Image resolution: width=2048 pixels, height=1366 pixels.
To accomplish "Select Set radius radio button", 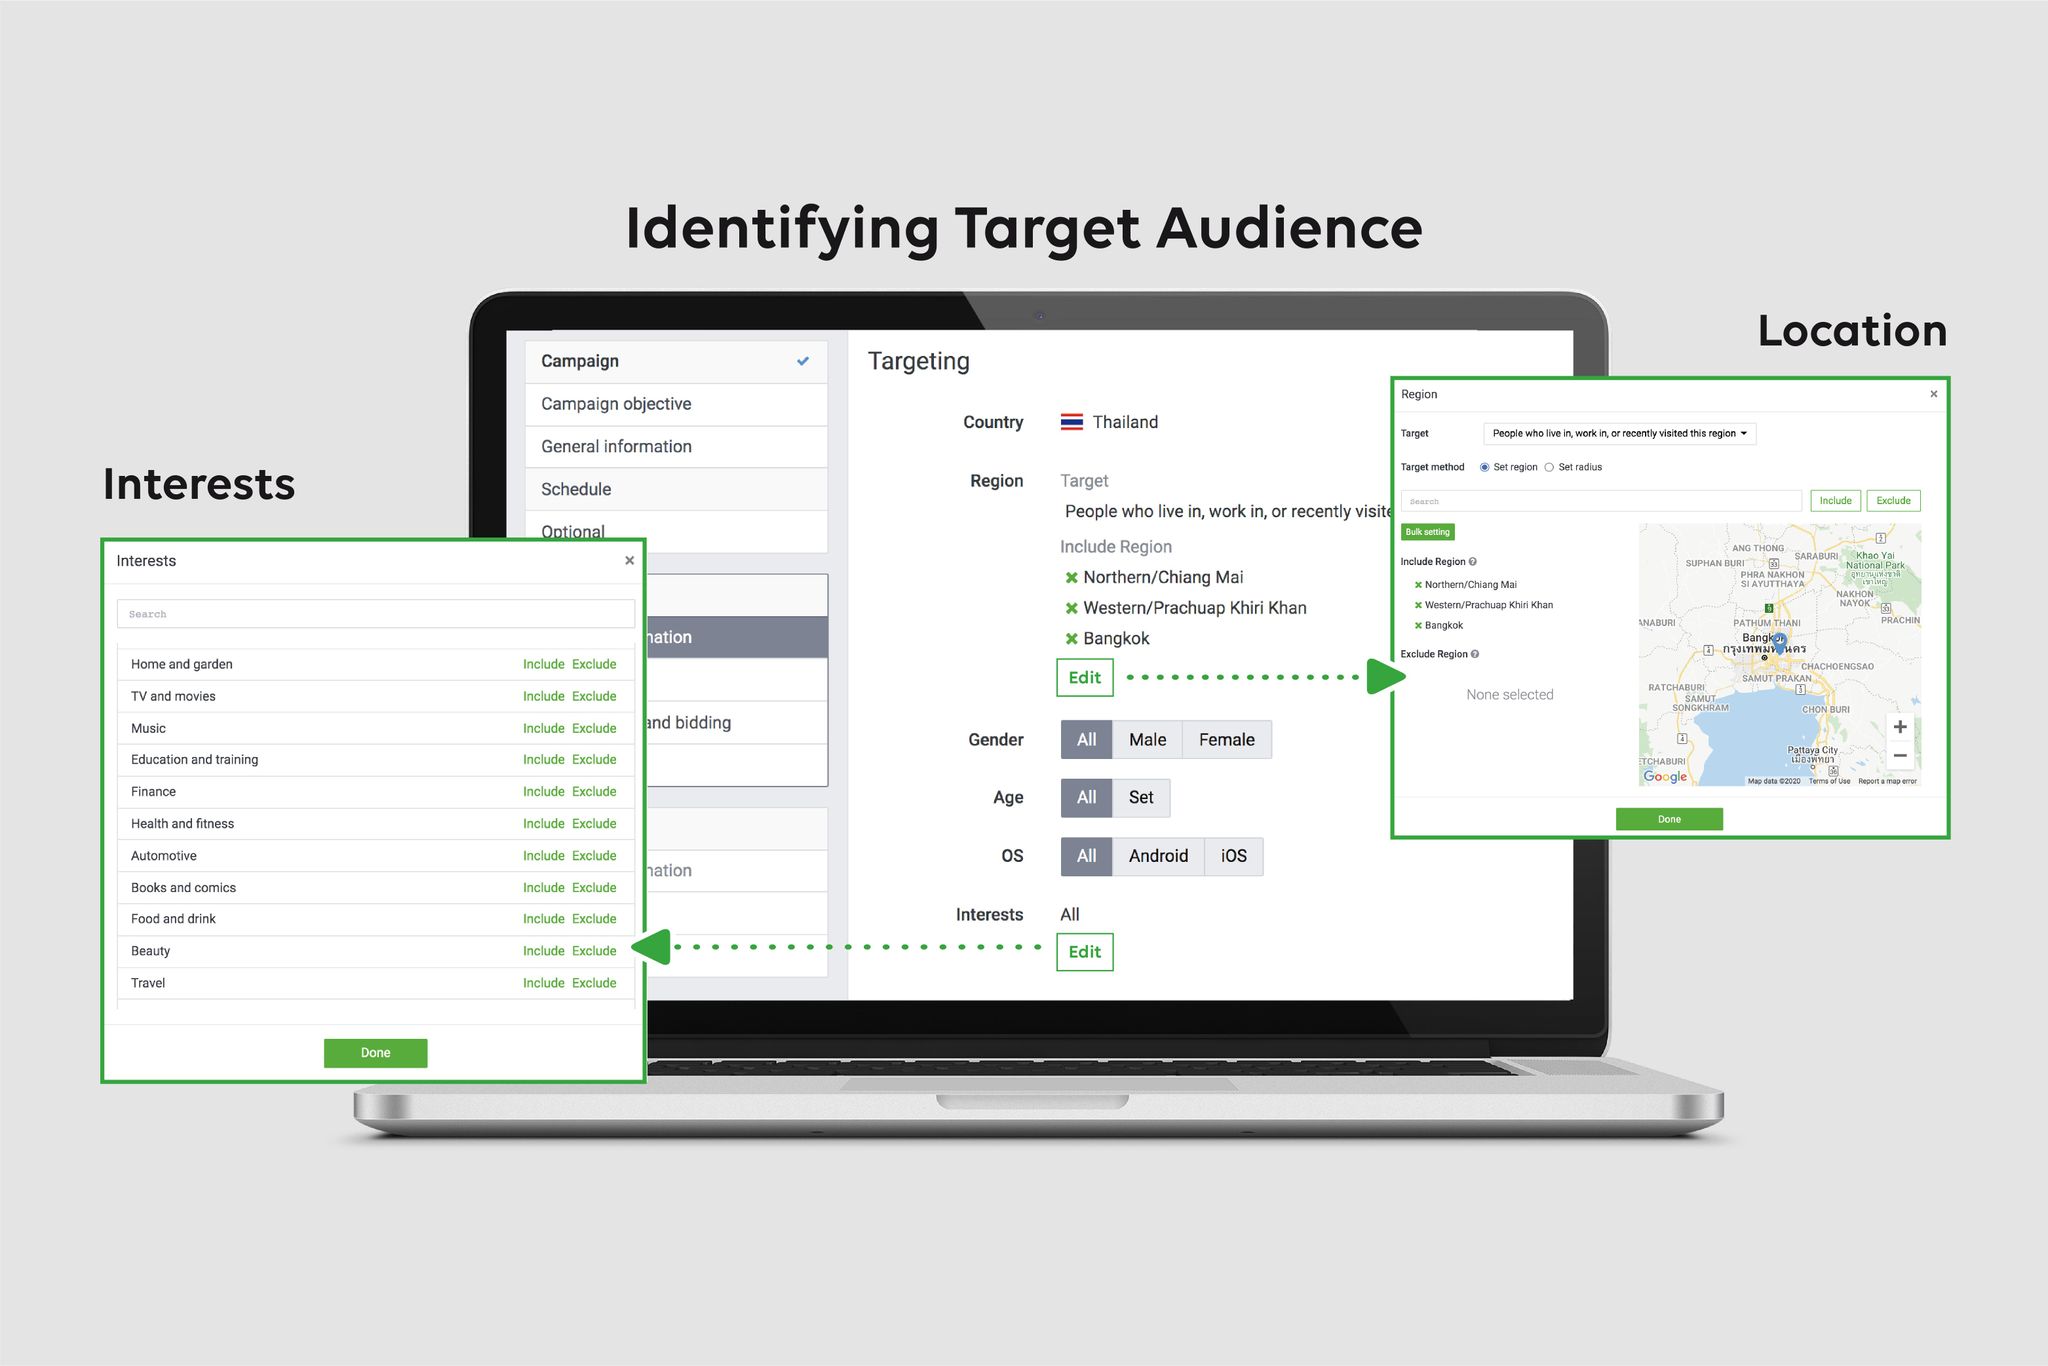I will click(1549, 467).
